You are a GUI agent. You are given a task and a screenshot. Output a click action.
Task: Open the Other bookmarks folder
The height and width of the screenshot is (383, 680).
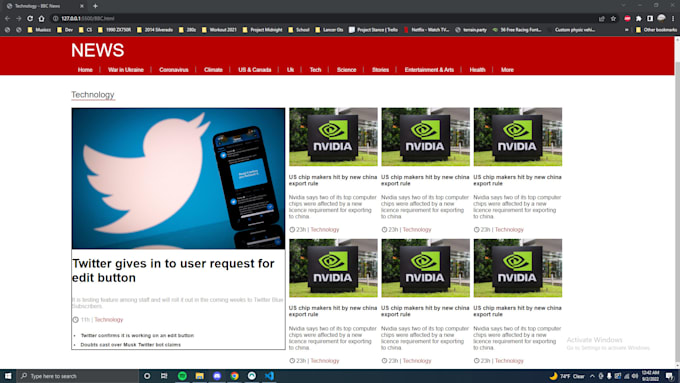pyautogui.click(x=656, y=30)
